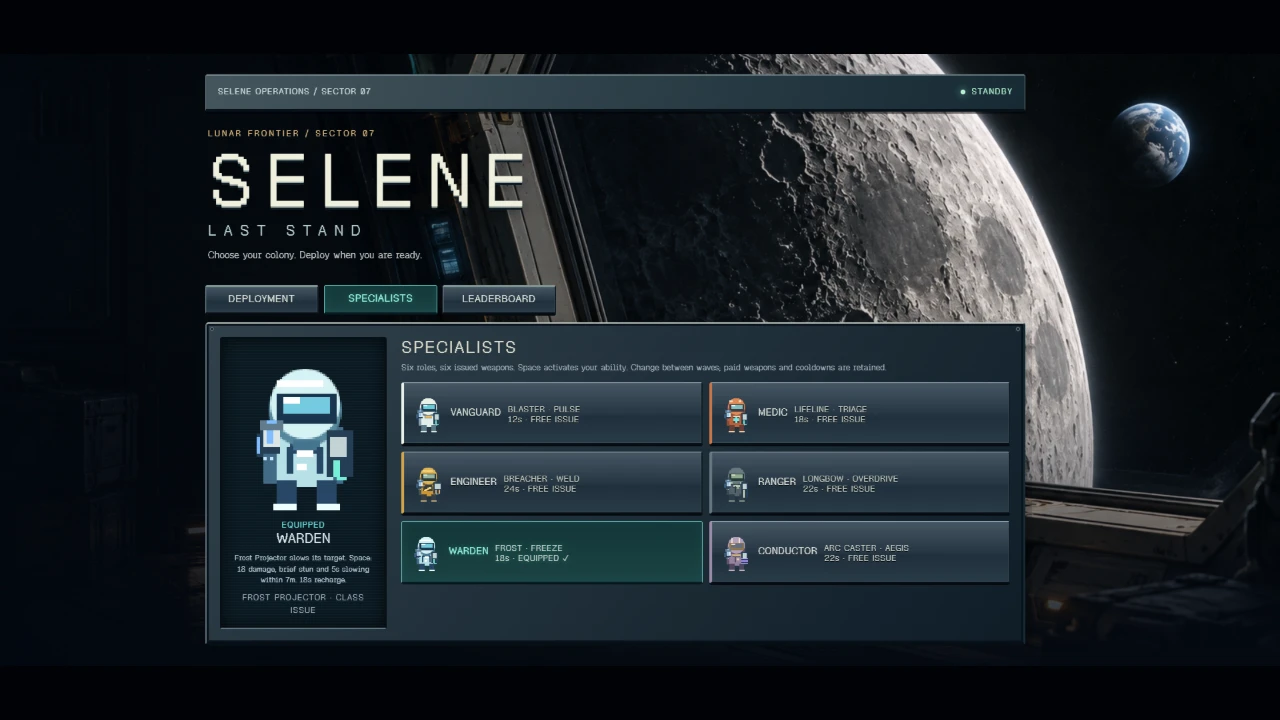Click '18s · EQUIPPED ✓' status text

click(x=532, y=558)
